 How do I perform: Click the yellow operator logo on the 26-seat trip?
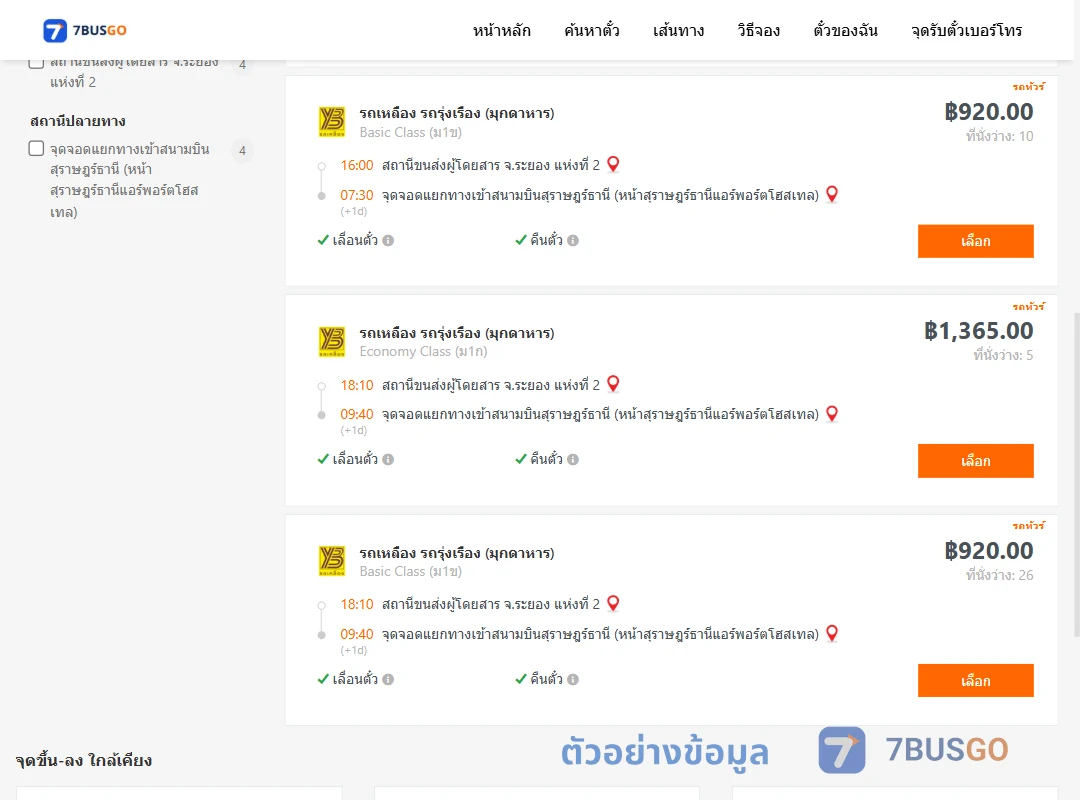[332, 561]
